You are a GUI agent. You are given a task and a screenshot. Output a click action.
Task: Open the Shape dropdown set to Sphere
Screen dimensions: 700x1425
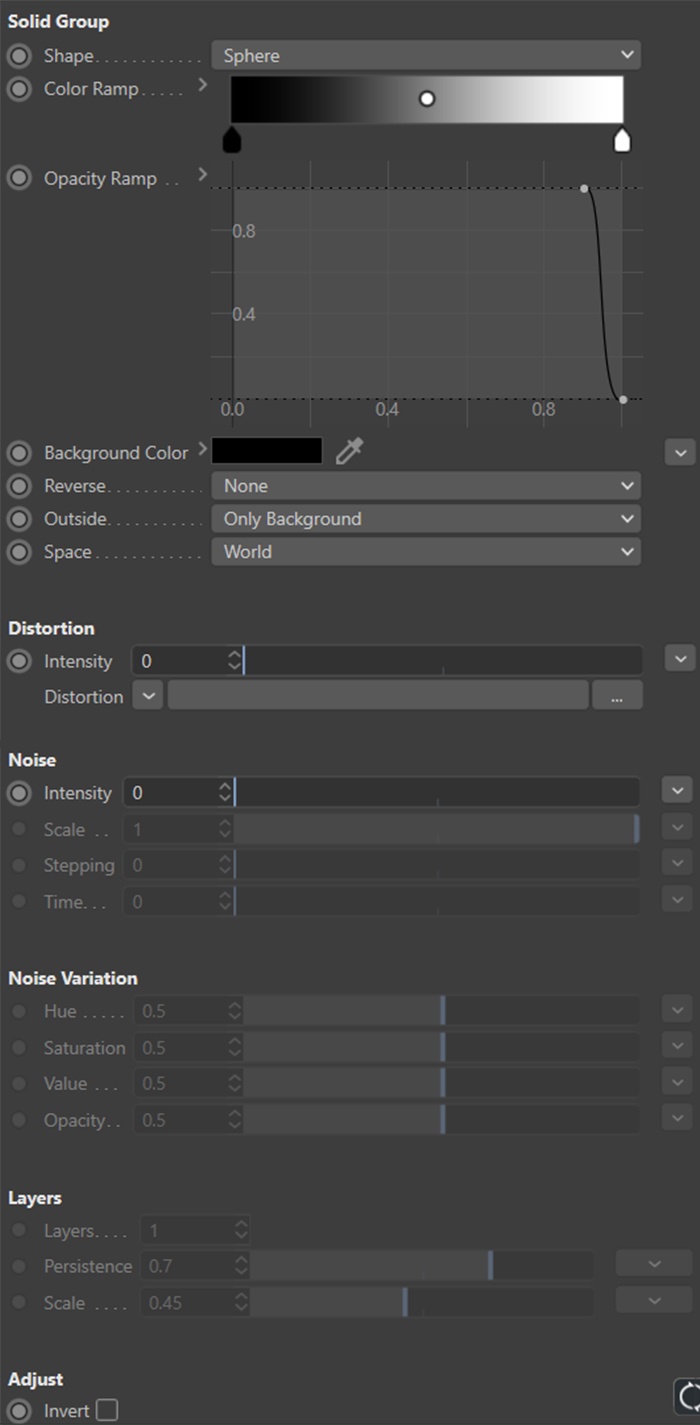coord(425,56)
